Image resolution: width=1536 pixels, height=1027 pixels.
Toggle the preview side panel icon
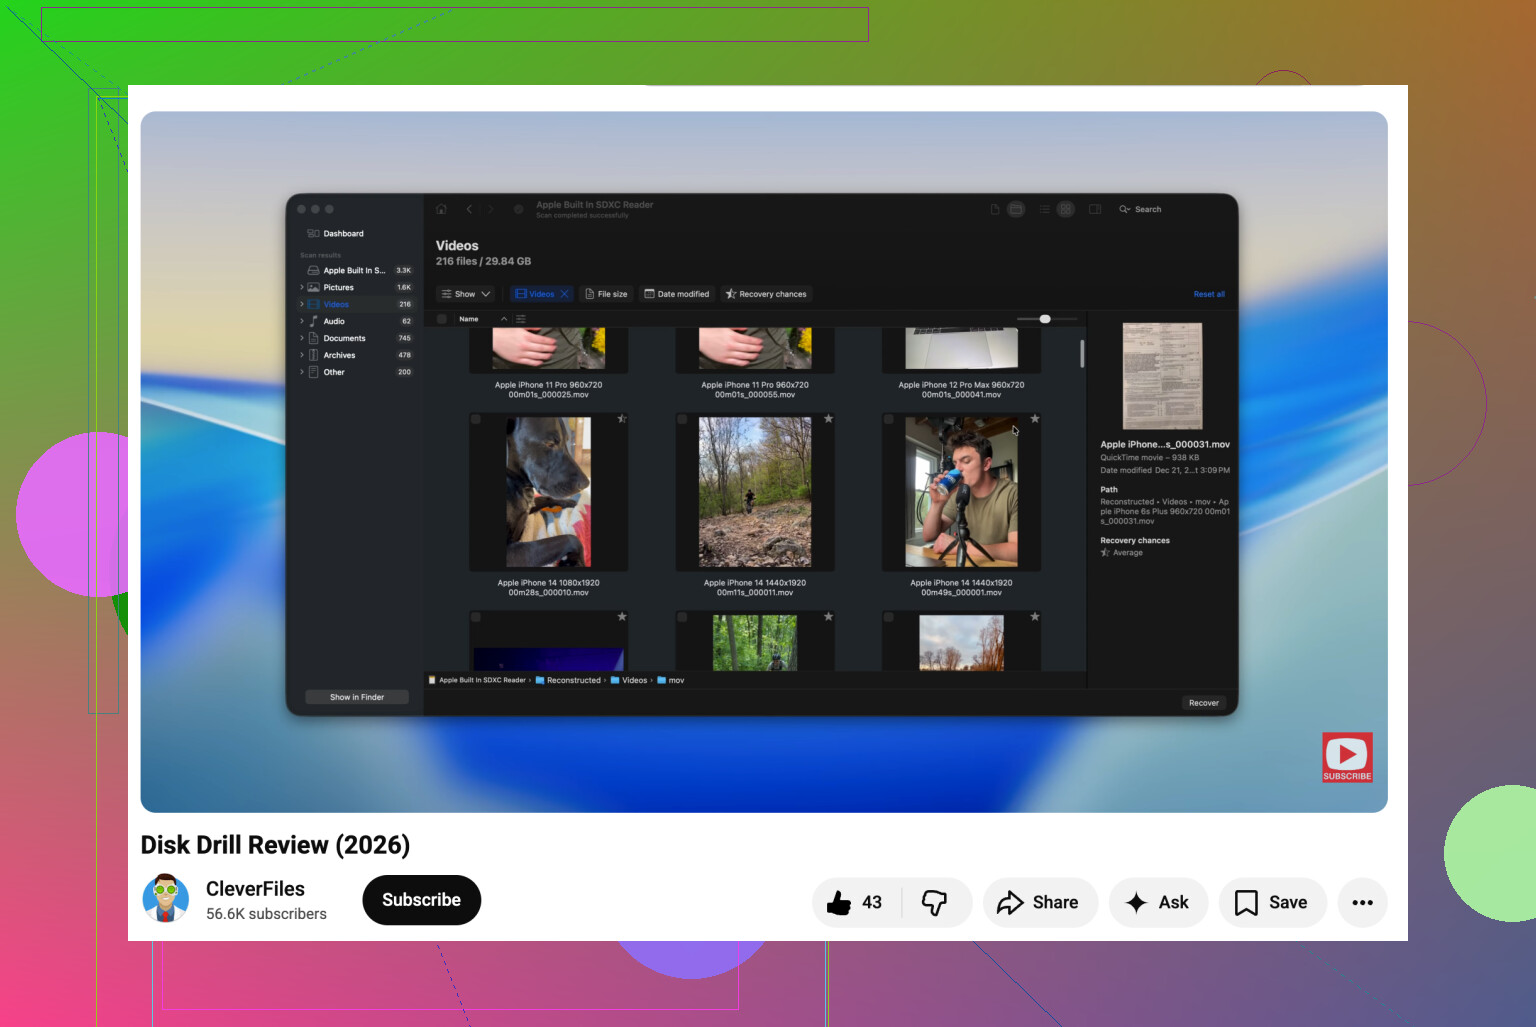coord(1095,209)
